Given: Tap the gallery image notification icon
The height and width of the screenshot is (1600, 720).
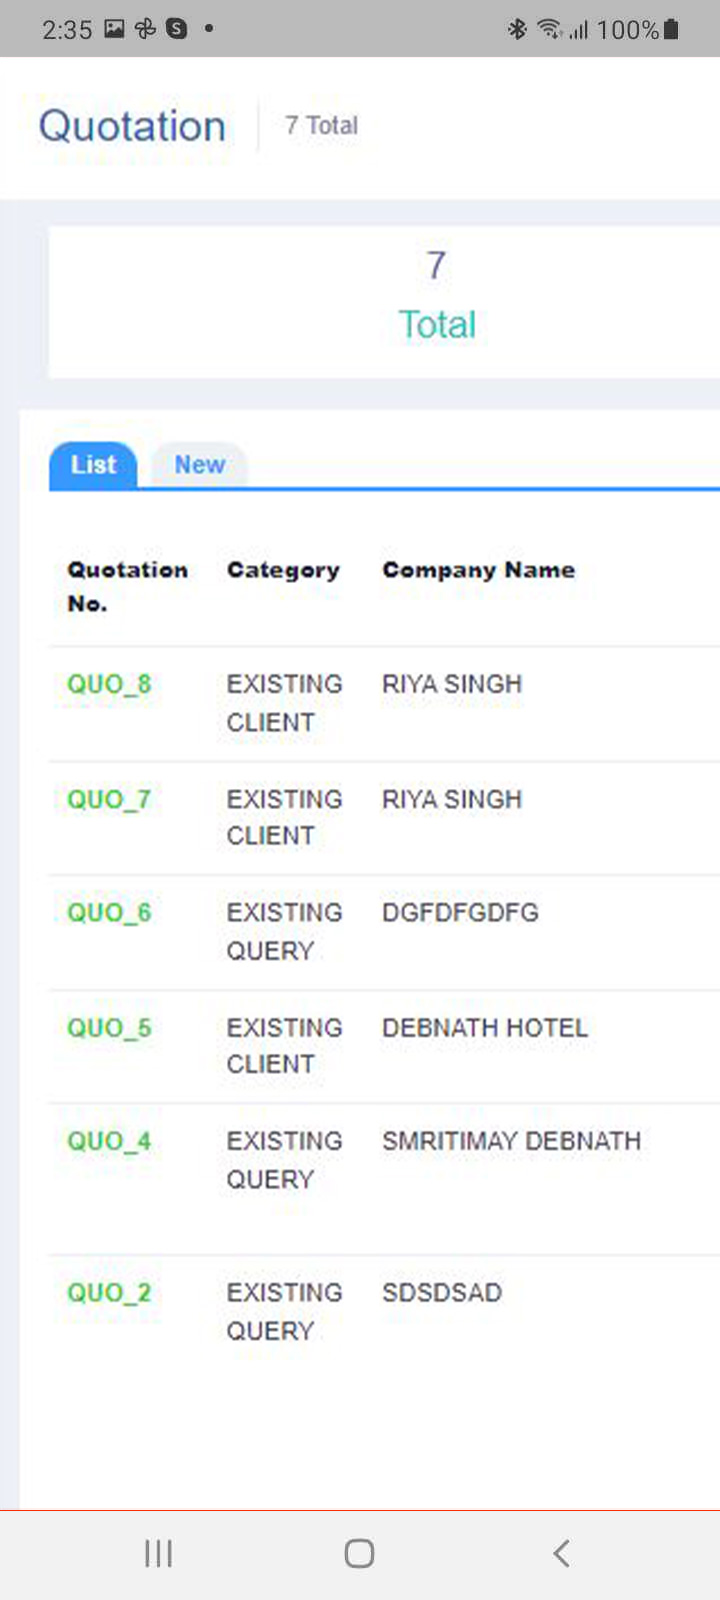Looking at the screenshot, I should coord(114,29).
